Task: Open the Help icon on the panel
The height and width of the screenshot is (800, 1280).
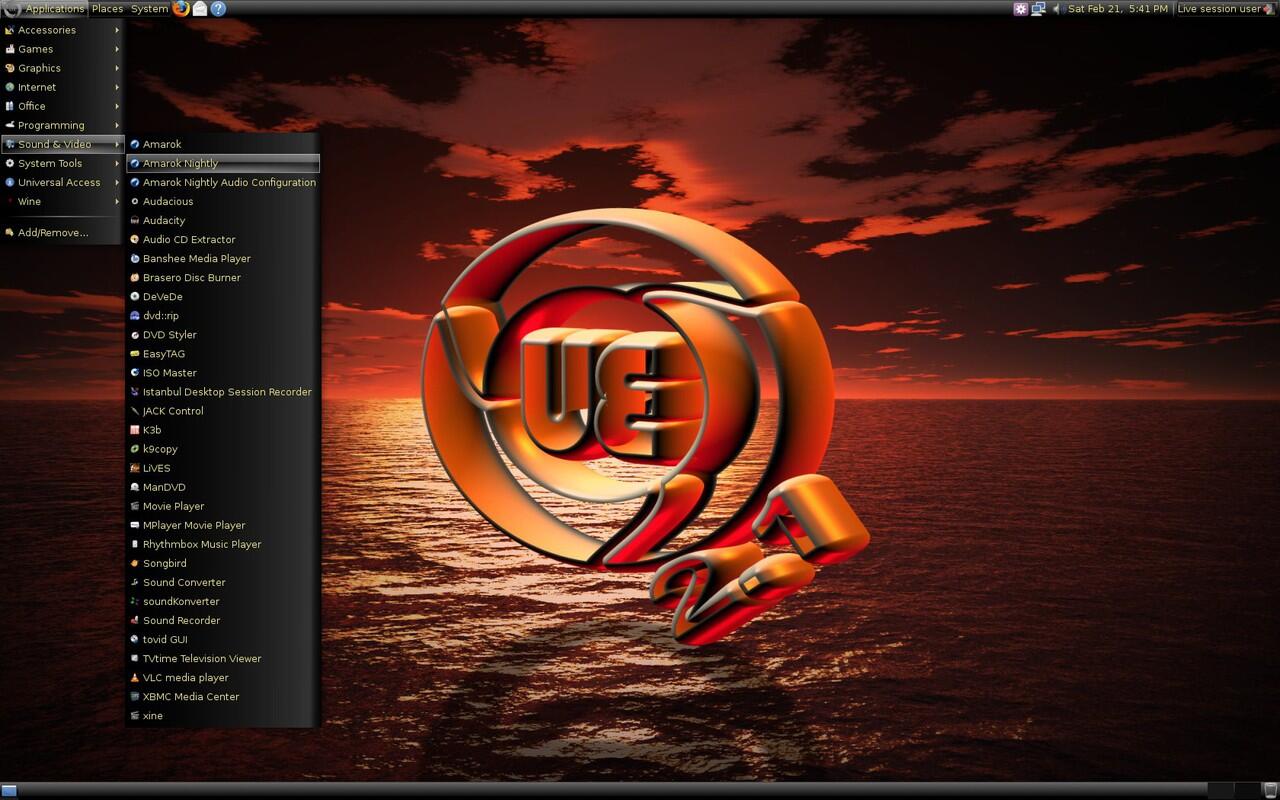Action: click(220, 8)
